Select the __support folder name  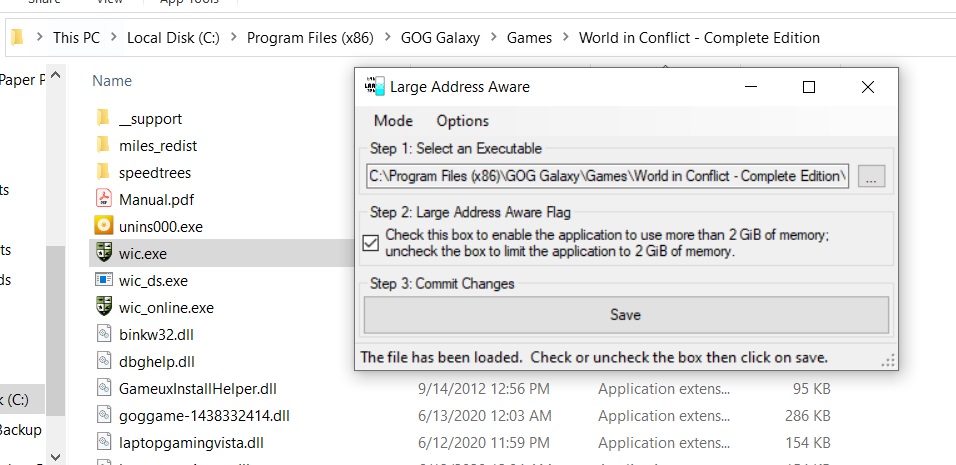click(x=151, y=119)
